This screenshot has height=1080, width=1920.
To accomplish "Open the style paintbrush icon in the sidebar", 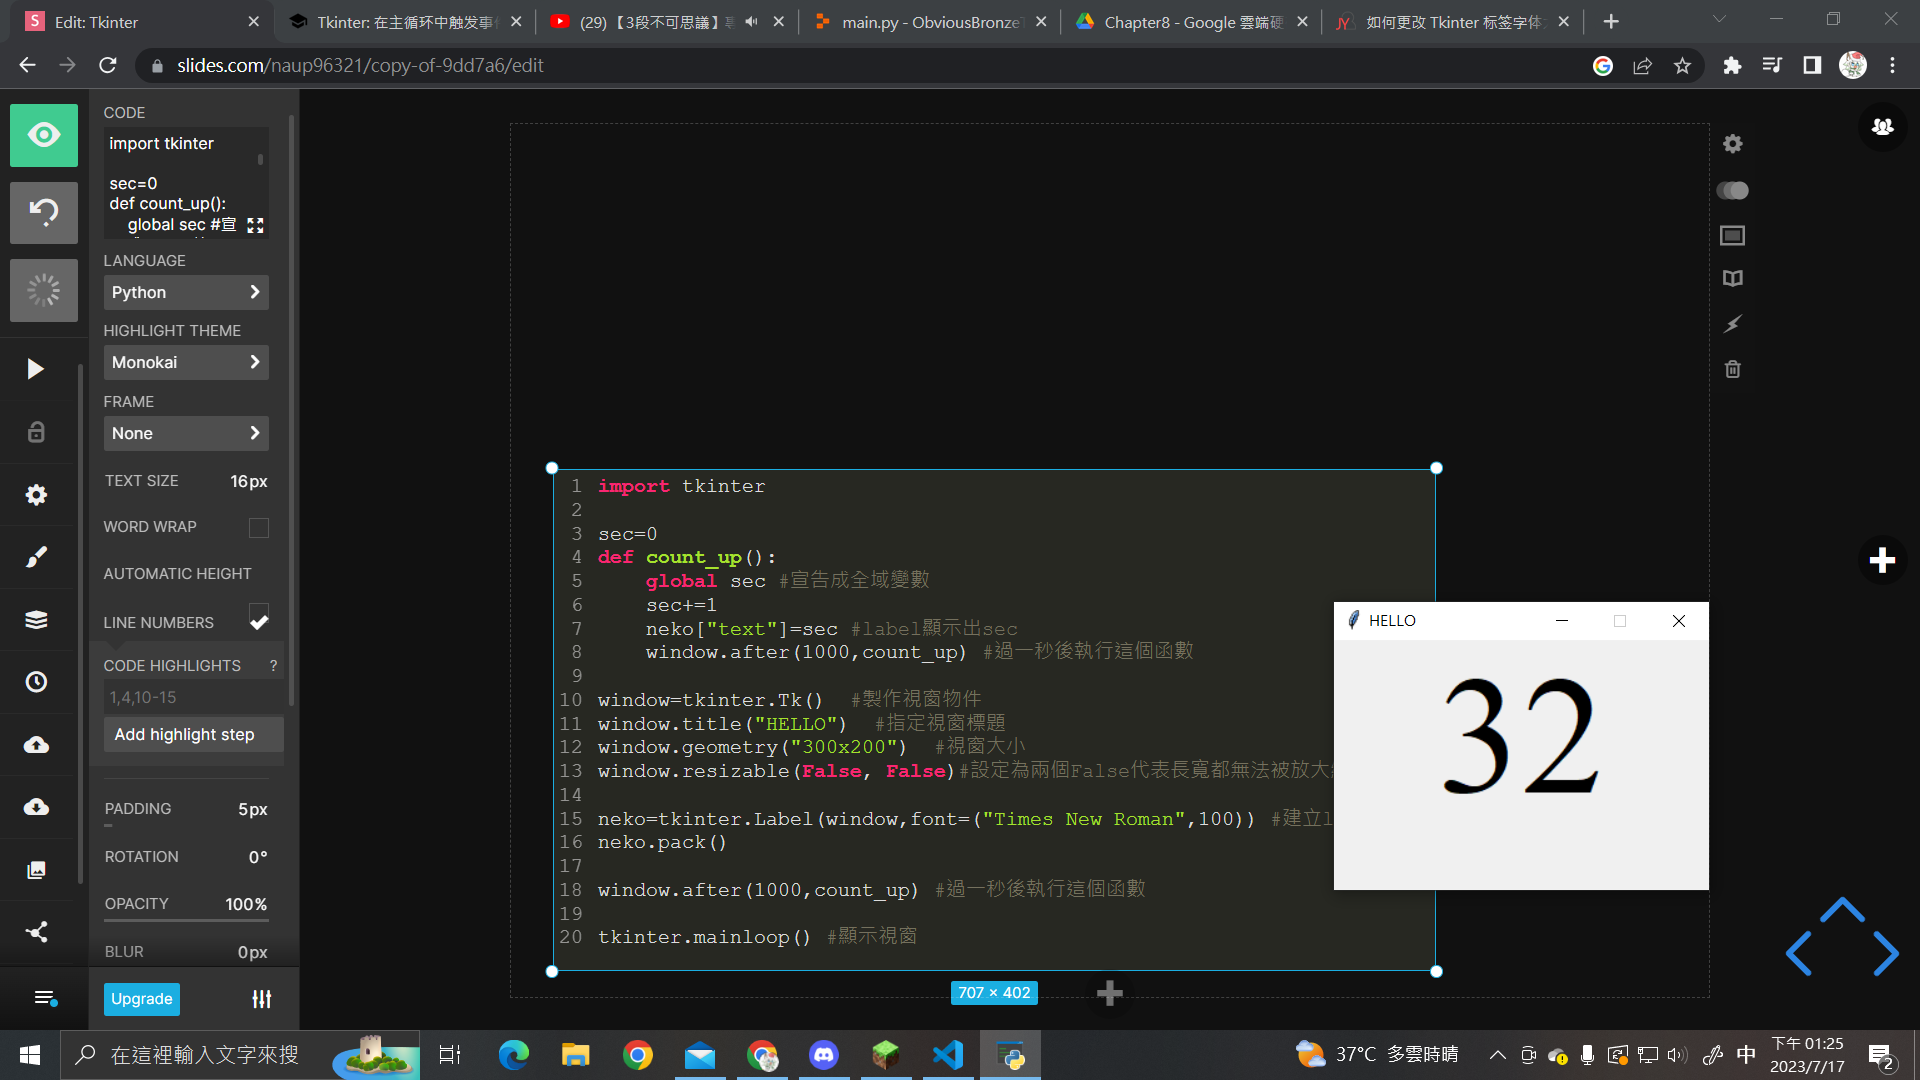I will pos(36,557).
